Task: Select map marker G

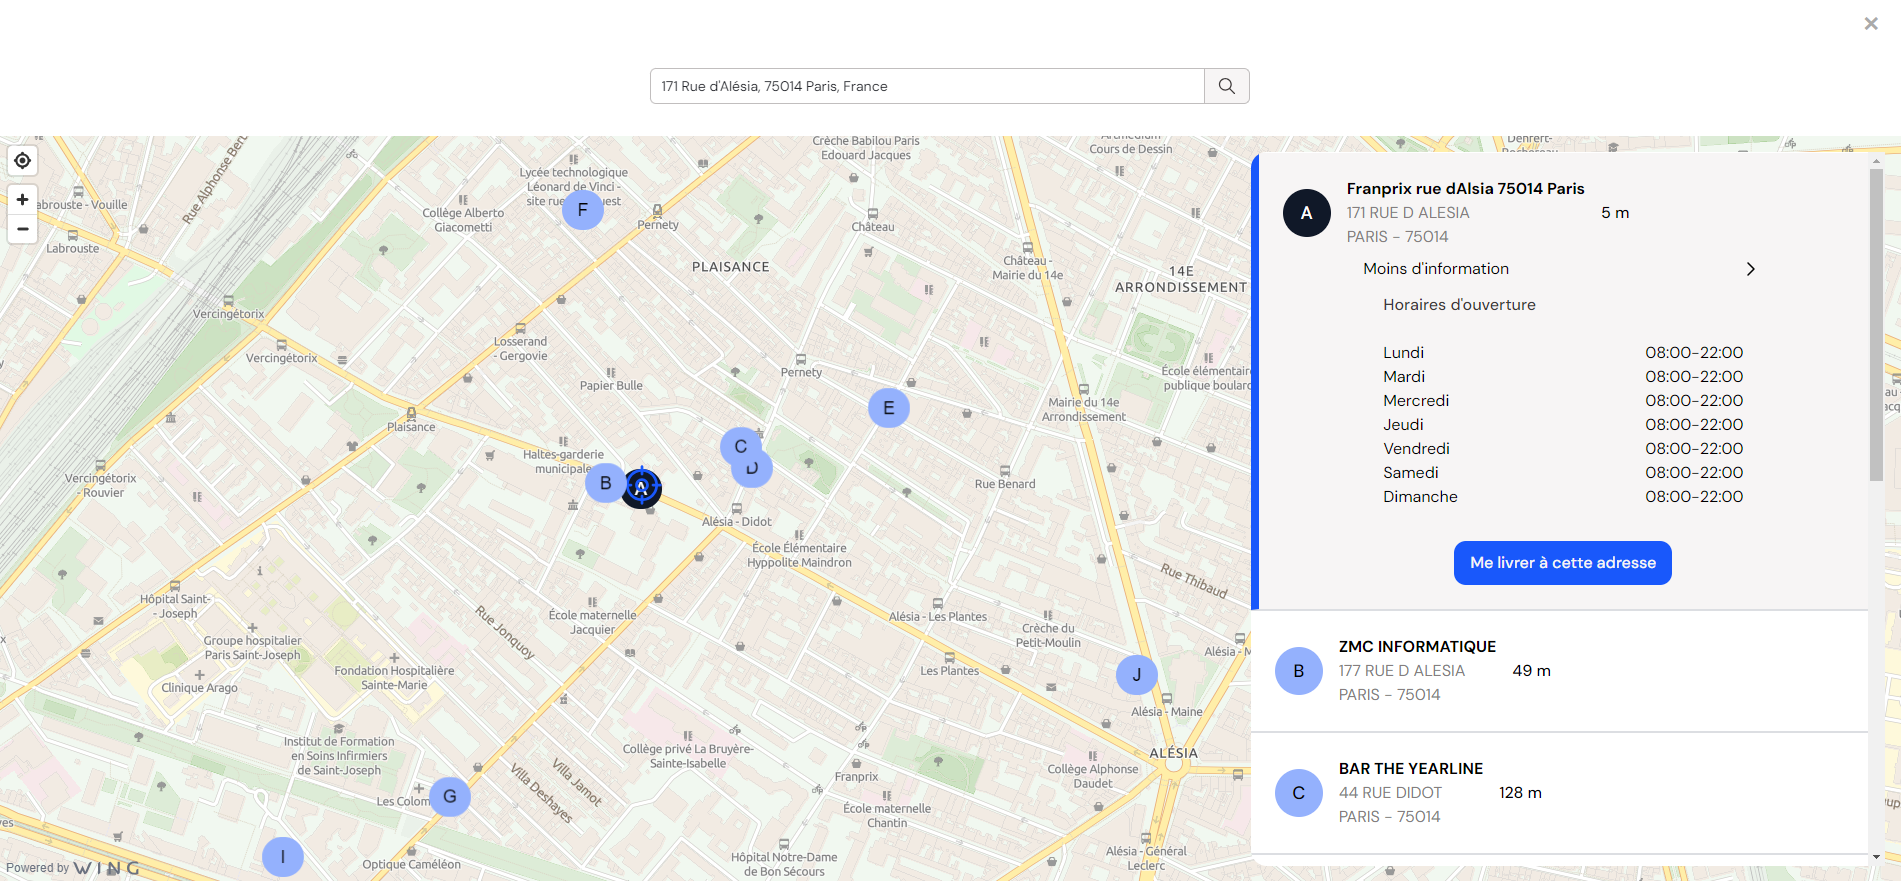Action: point(450,796)
